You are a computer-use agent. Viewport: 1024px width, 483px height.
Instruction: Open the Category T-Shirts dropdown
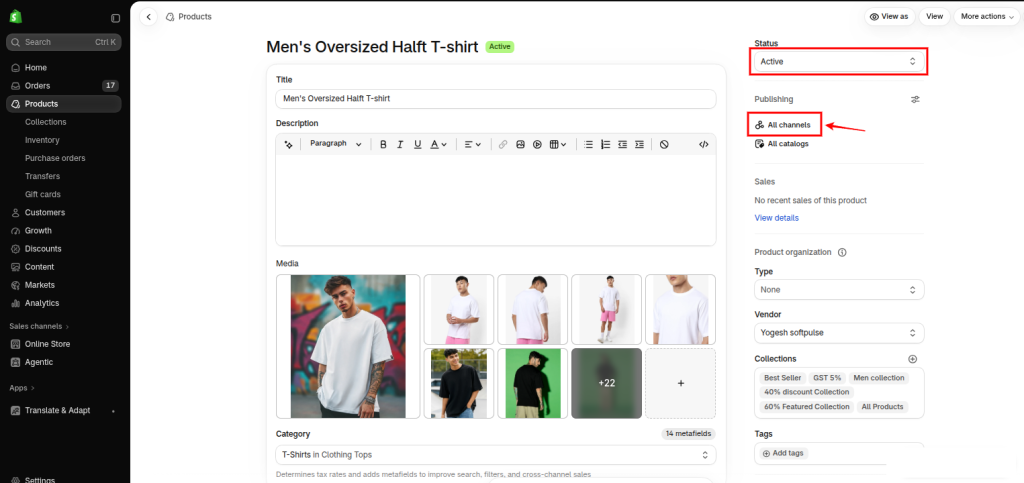click(x=496, y=454)
